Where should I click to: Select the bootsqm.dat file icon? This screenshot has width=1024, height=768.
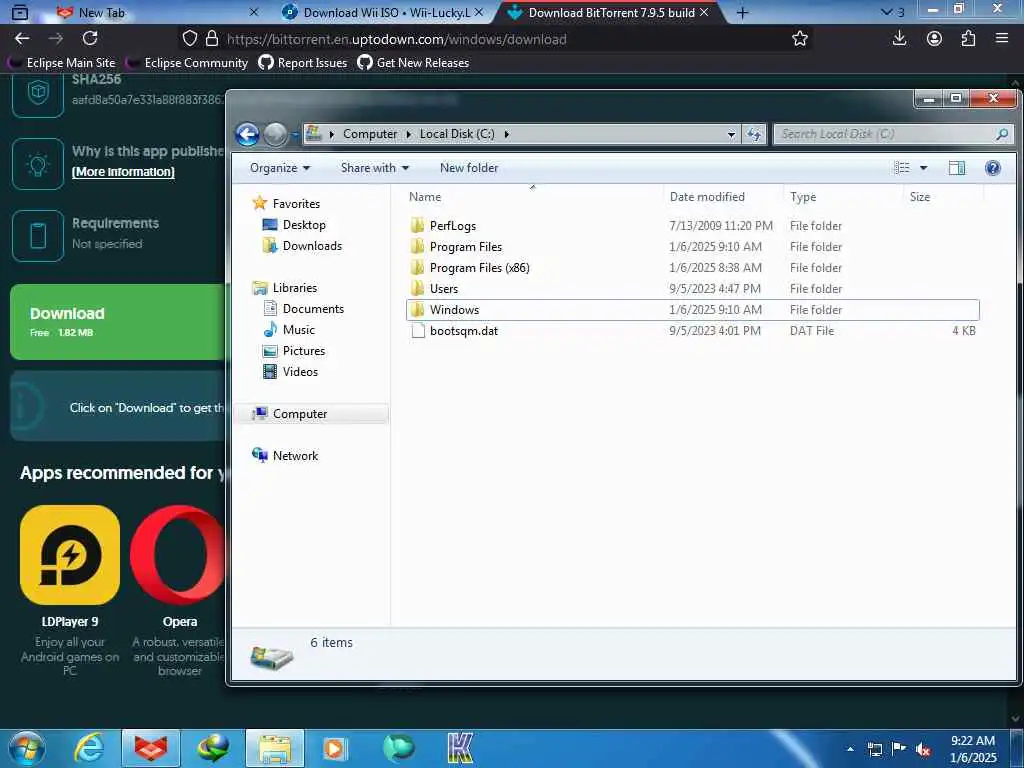(418, 330)
